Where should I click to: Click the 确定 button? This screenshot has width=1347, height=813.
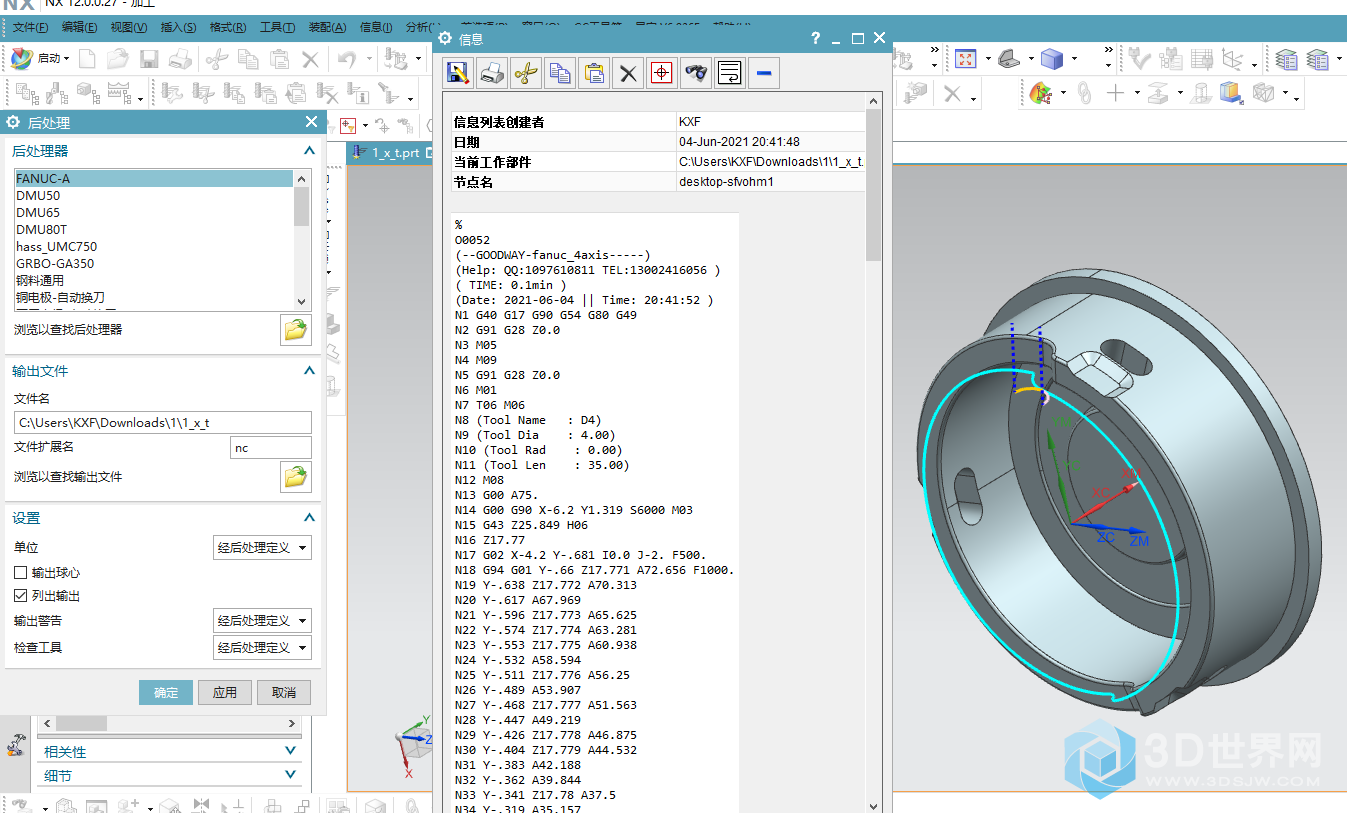click(x=166, y=692)
